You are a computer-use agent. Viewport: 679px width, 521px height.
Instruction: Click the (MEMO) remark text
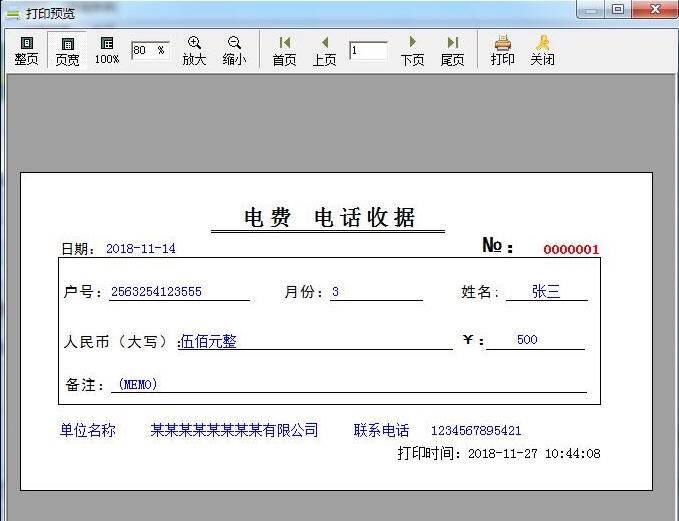[137, 384]
